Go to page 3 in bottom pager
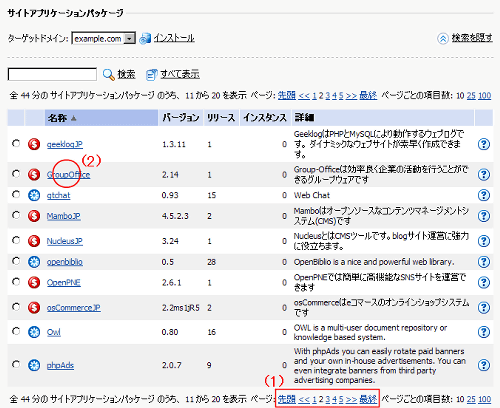Viewport: 500px width, 408px height. (328, 399)
